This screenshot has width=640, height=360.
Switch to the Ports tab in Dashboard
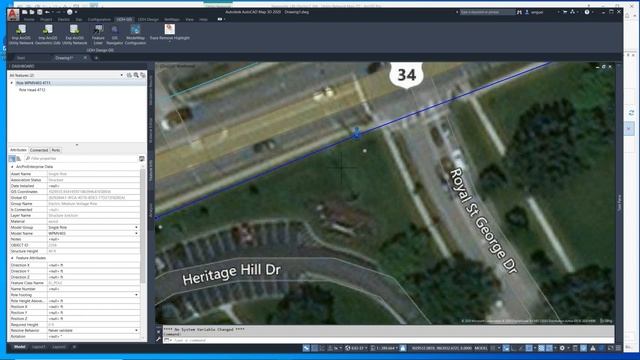(56, 150)
